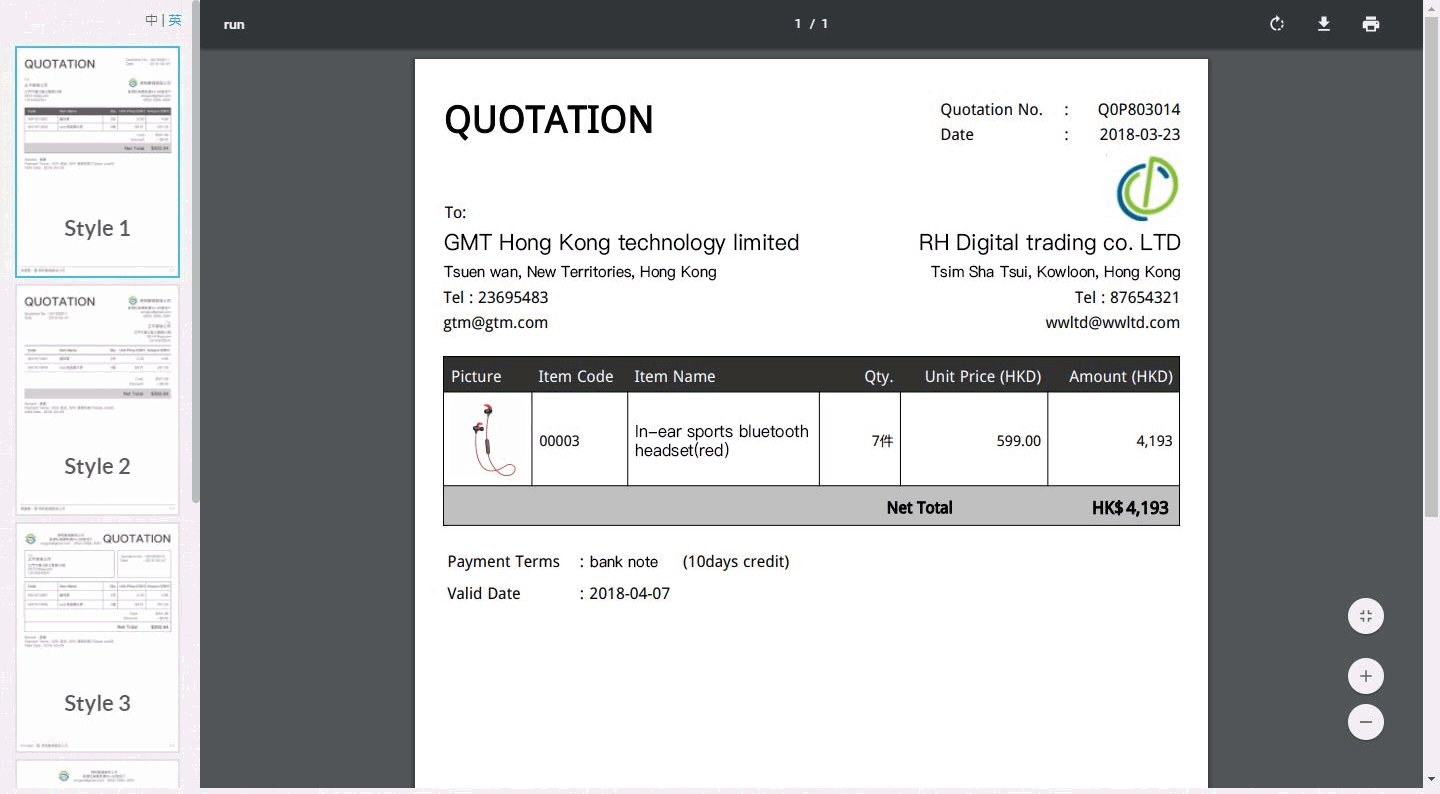The width and height of the screenshot is (1440, 794).
Task: Click 'Tsuen wan, New Territories, Hong Kong'
Action: pyautogui.click(x=580, y=272)
